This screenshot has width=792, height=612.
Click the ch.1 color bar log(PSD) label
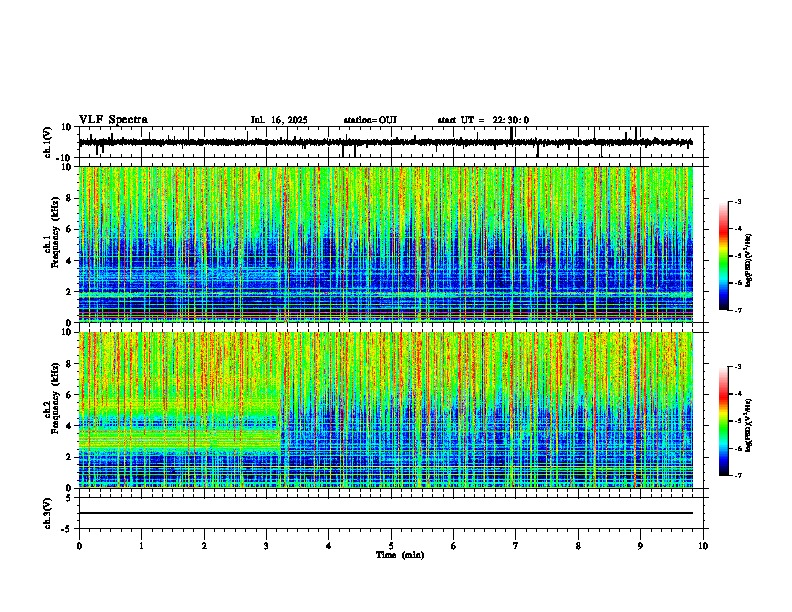[x=749, y=260]
